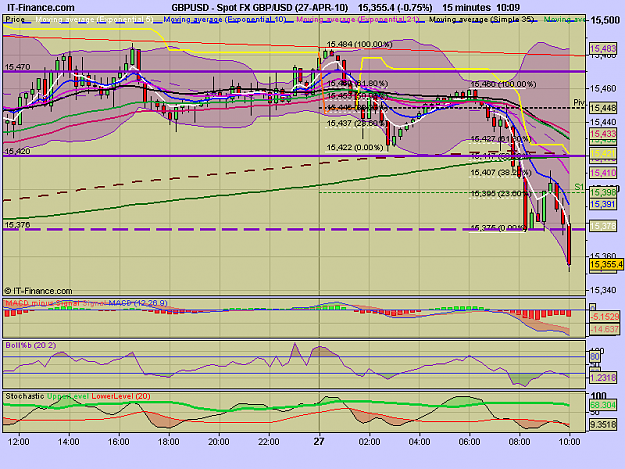Click the 10:00 time axis label
Viewport: 625px width, 469px height.
click(x=569, y=442)
